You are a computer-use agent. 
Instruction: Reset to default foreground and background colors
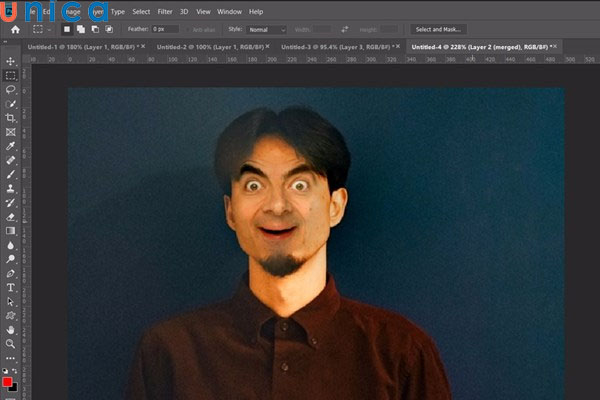pos(5,371)
